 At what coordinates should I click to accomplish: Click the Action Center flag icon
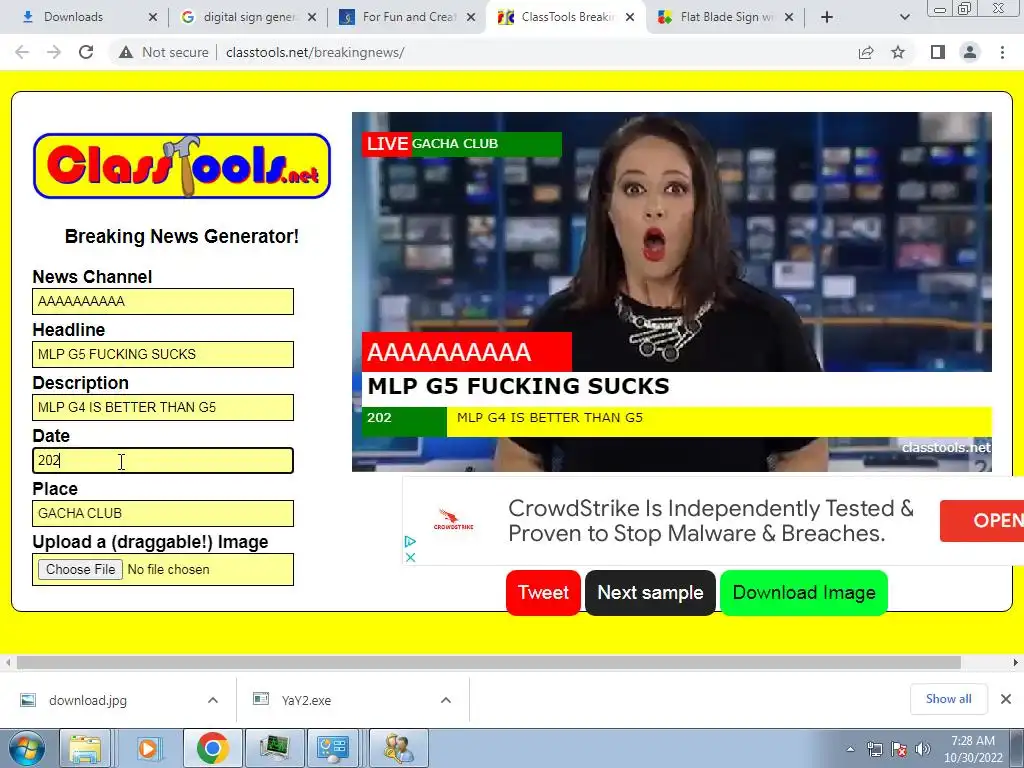899,749
